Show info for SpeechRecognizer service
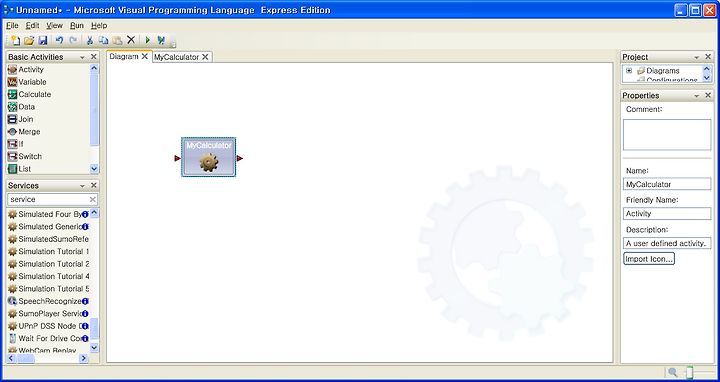720x382 pixels. point(85,301)
